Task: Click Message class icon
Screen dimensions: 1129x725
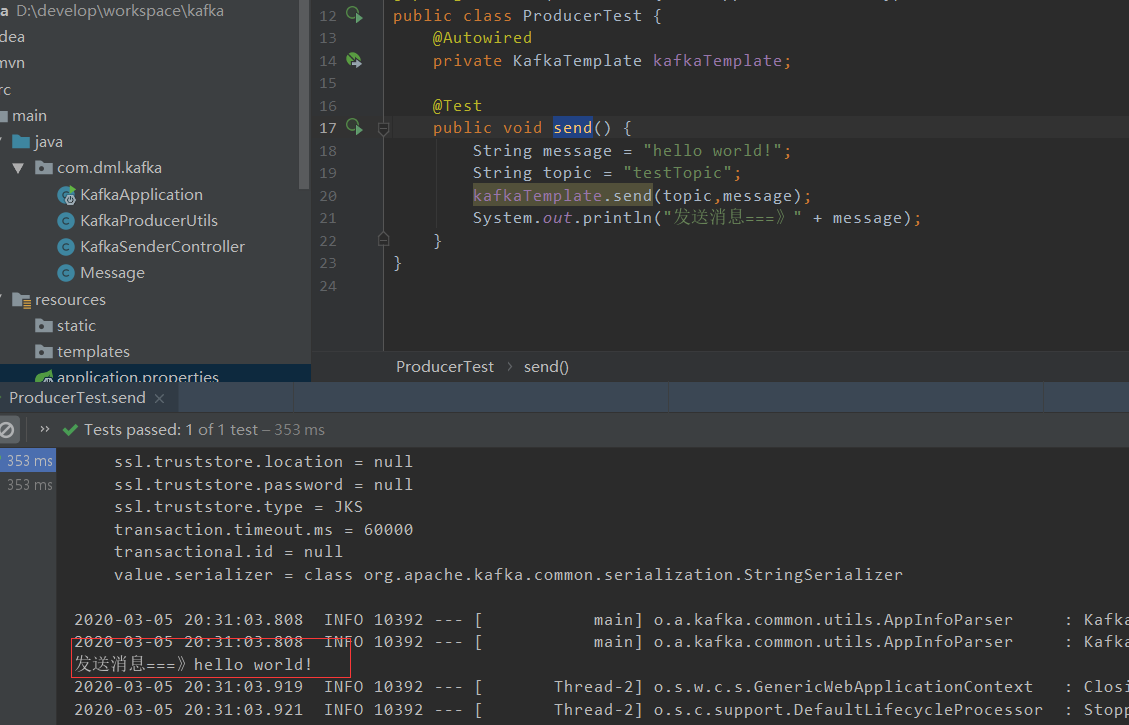Action: (66, 273)
